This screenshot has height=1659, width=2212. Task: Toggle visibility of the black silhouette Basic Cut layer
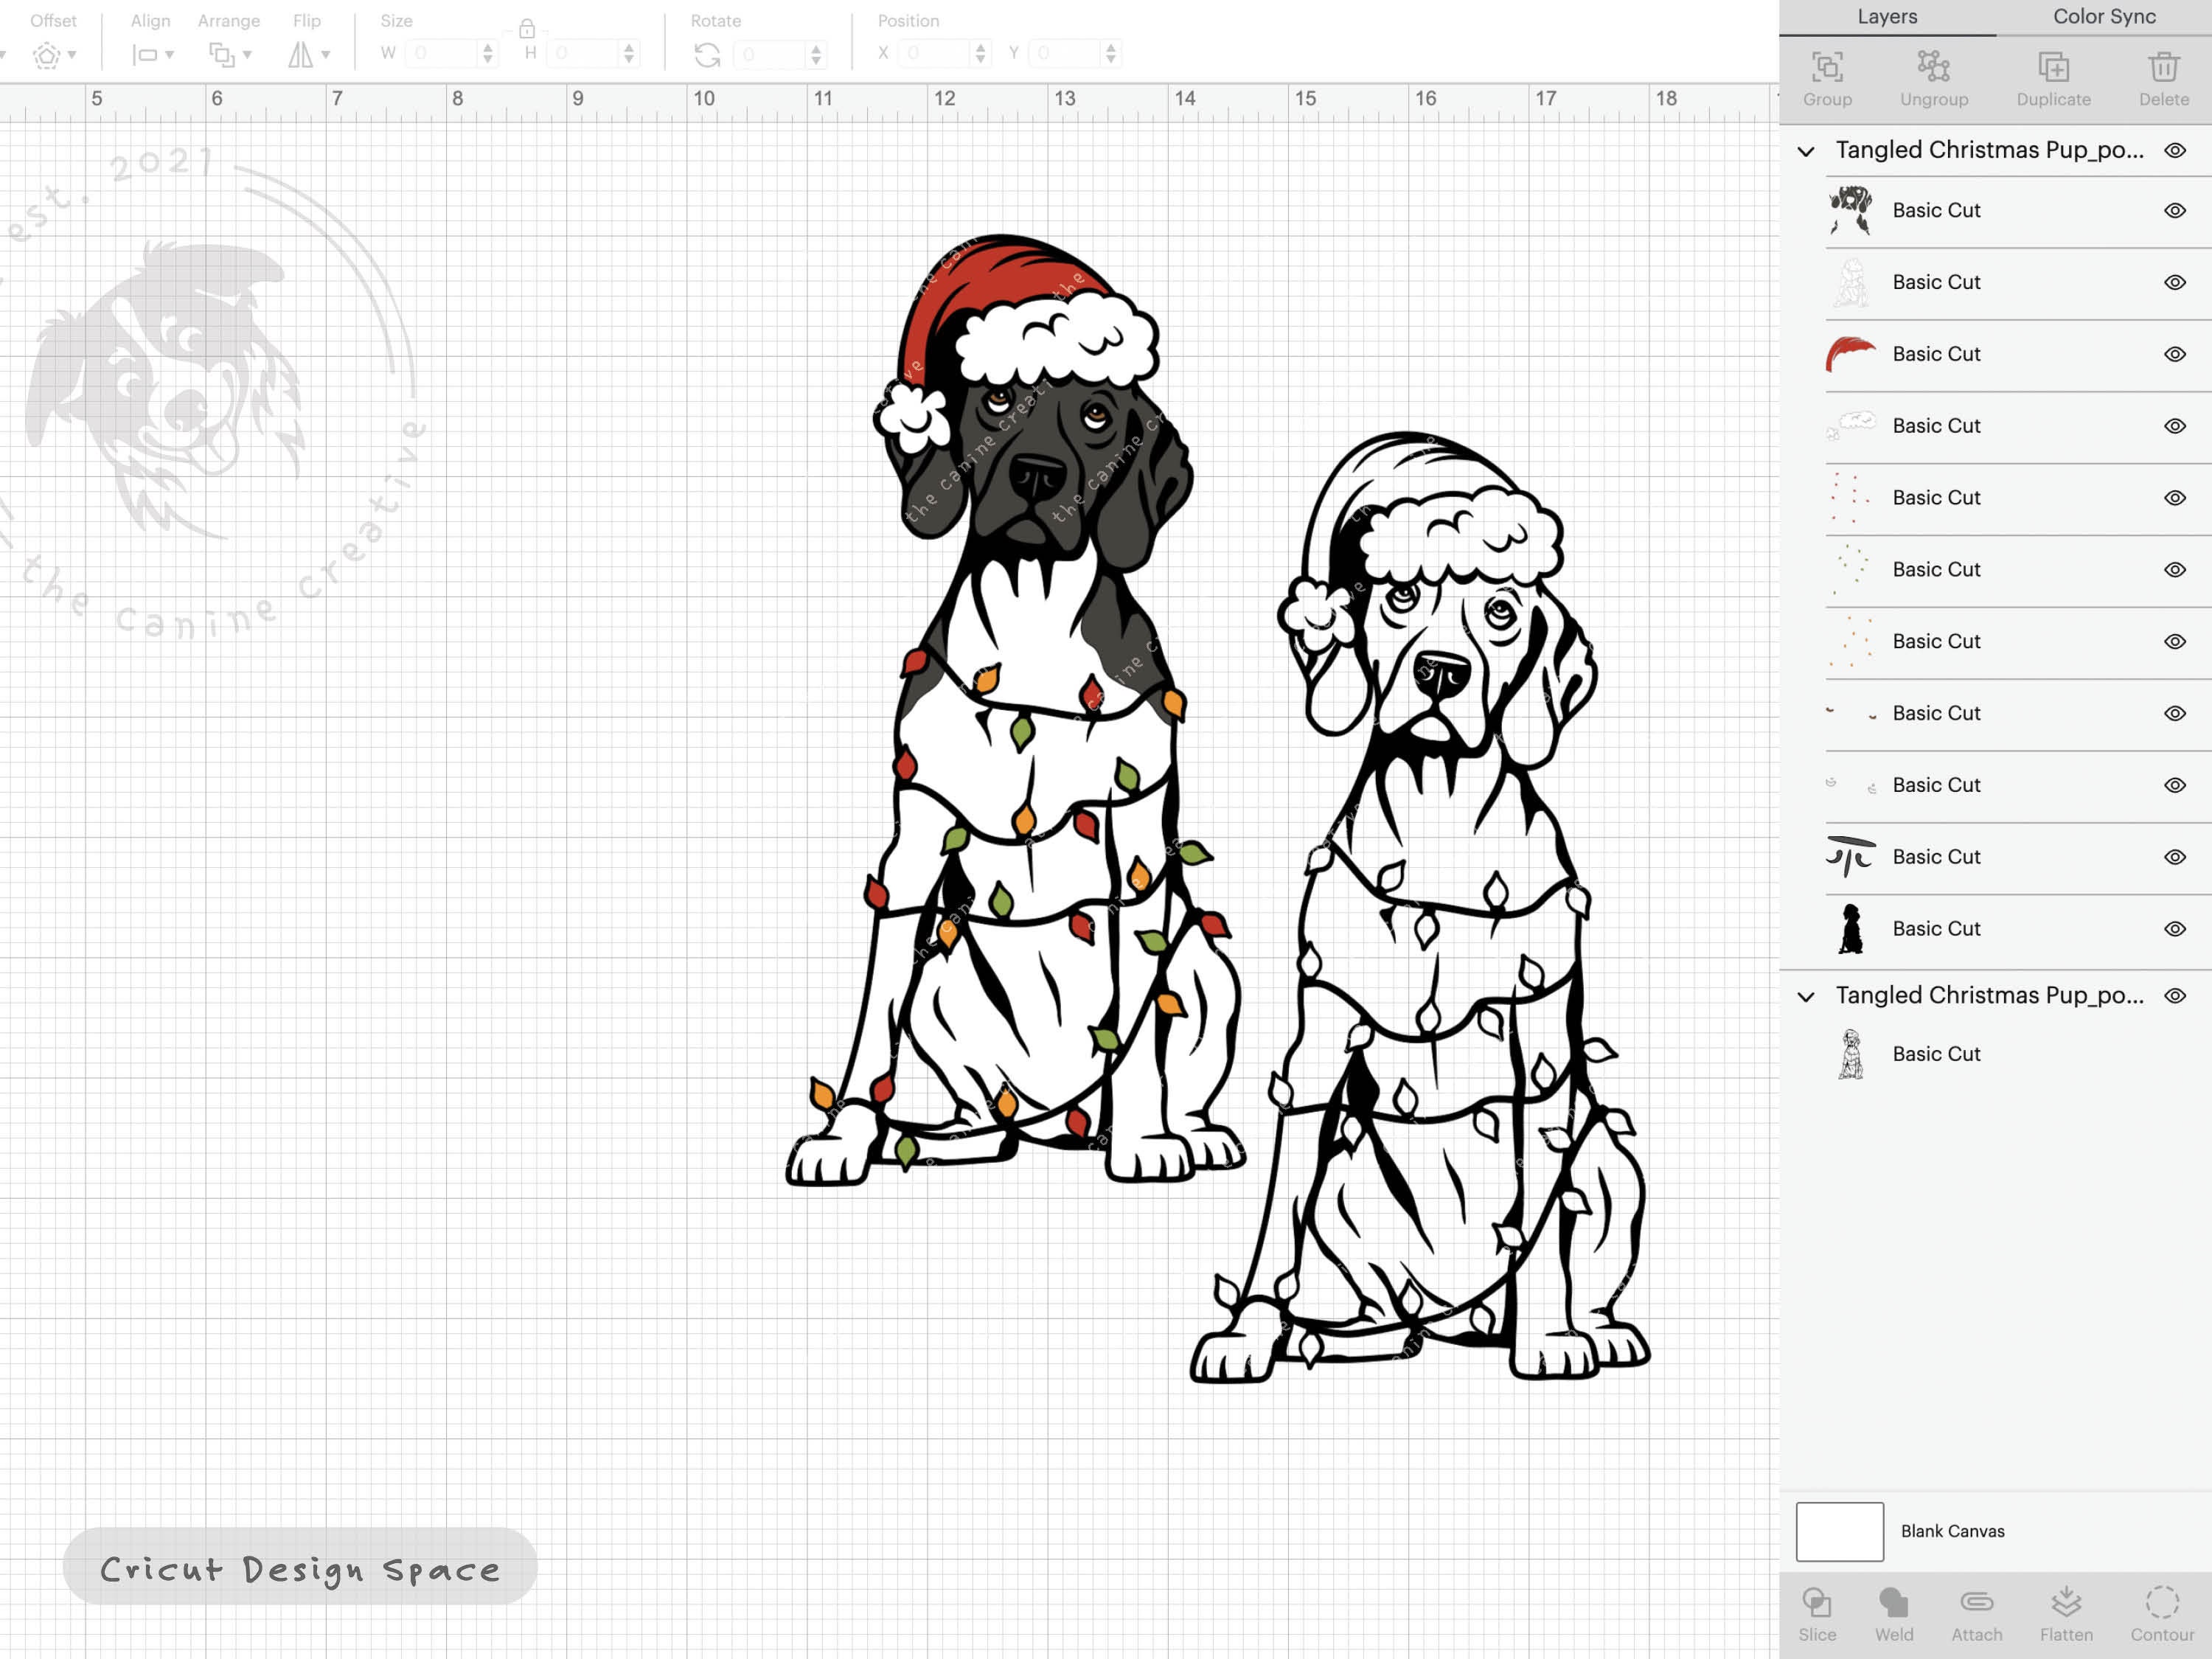click(x=2175, y=928)
